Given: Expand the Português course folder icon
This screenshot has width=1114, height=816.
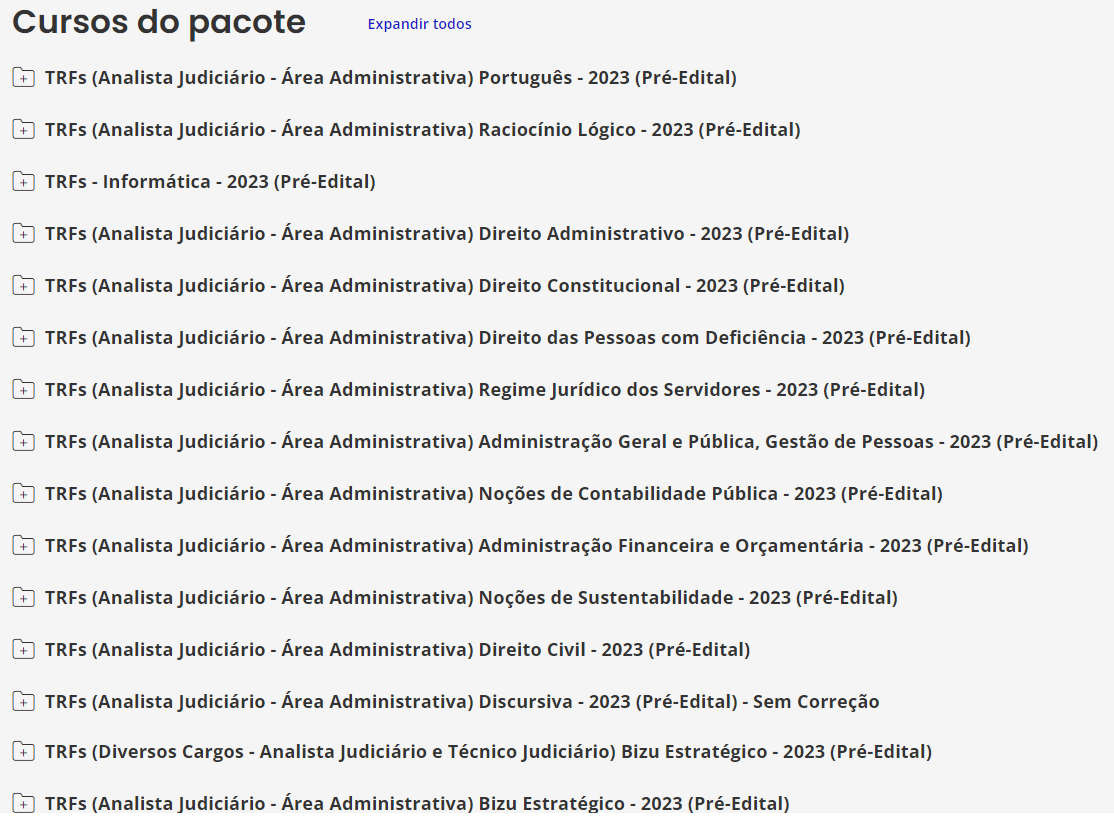Looking at the screenshot, I should point(23,77).
